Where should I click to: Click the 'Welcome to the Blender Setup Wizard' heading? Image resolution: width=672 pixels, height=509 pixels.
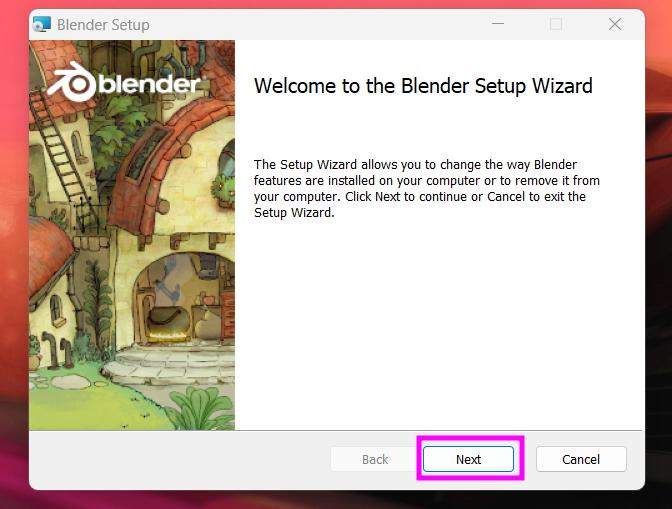click(423, 86)
